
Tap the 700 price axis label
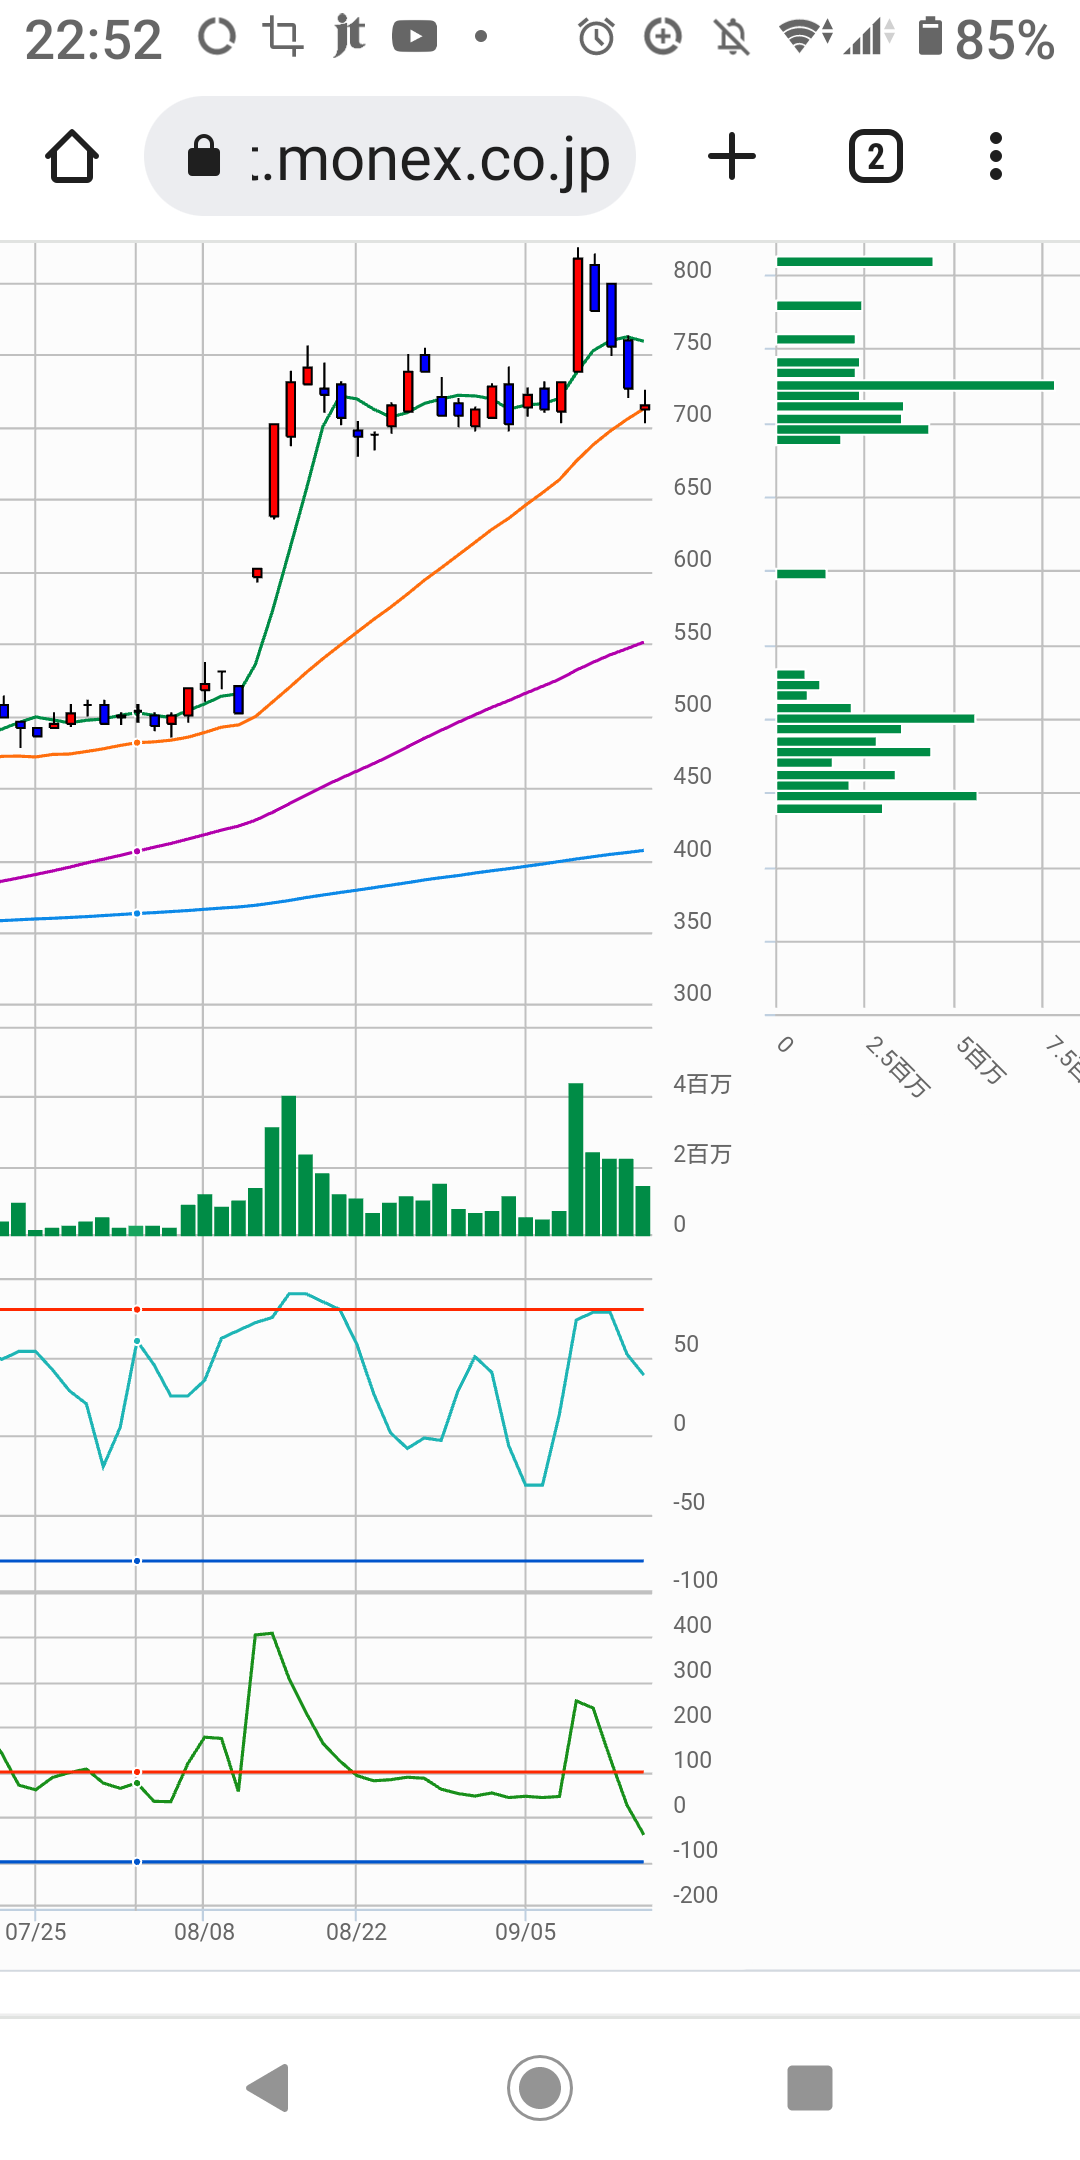coord(692,414)
